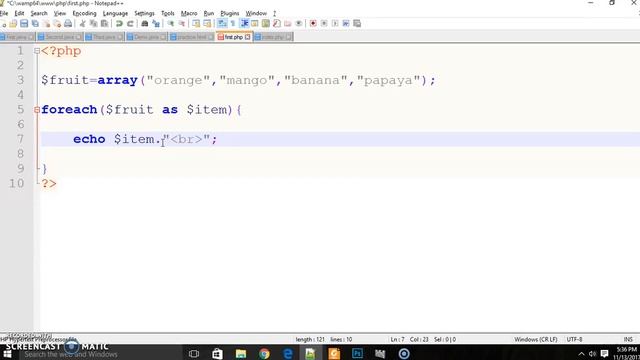Toggle Synchronize Vertical Scrolling icon
The height and width of the screenshot is (360, 640).
196,24
